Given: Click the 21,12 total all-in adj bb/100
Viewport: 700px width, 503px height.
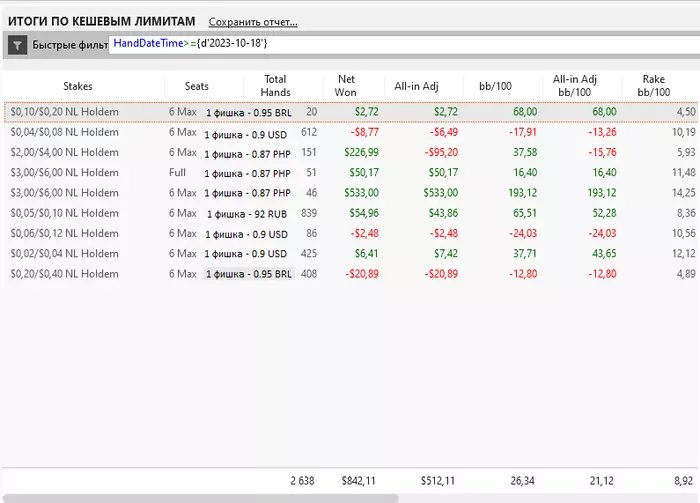Looking at the screenshot, I should pos(601,481).
